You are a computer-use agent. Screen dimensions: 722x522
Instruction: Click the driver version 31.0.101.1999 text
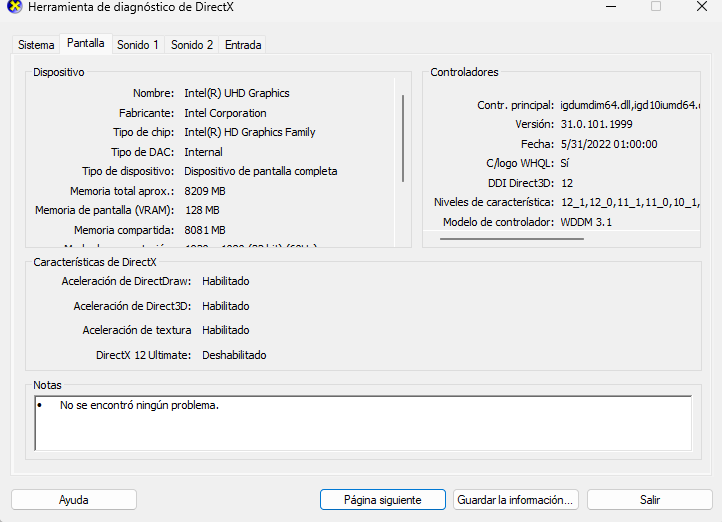tap(595, 124)
